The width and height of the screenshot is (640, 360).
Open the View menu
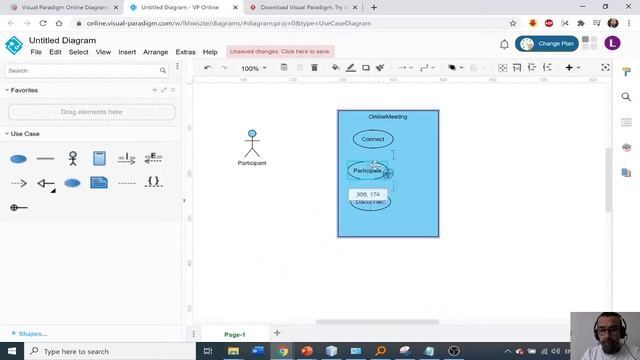click(x=103, y=52)
